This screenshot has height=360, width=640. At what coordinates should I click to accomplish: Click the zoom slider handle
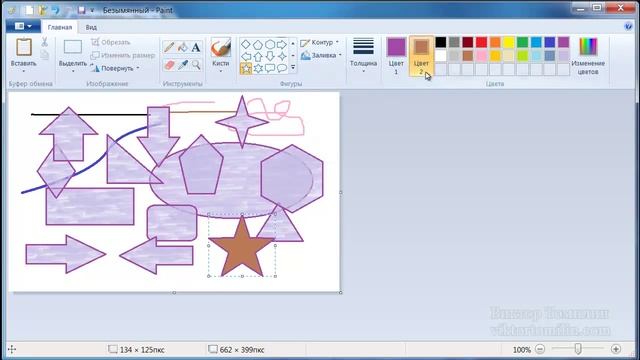[578, 349]
